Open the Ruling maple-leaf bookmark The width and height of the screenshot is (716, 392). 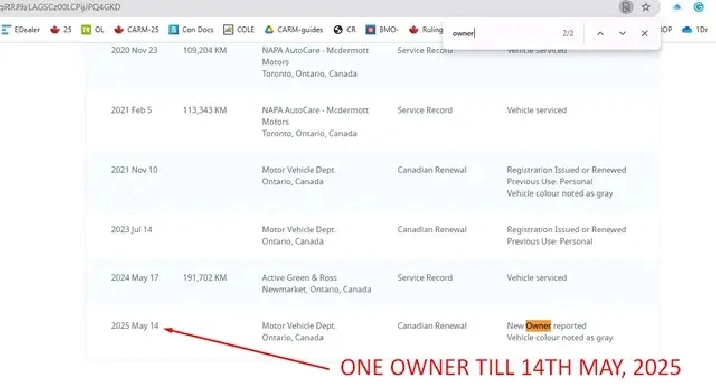426,30
